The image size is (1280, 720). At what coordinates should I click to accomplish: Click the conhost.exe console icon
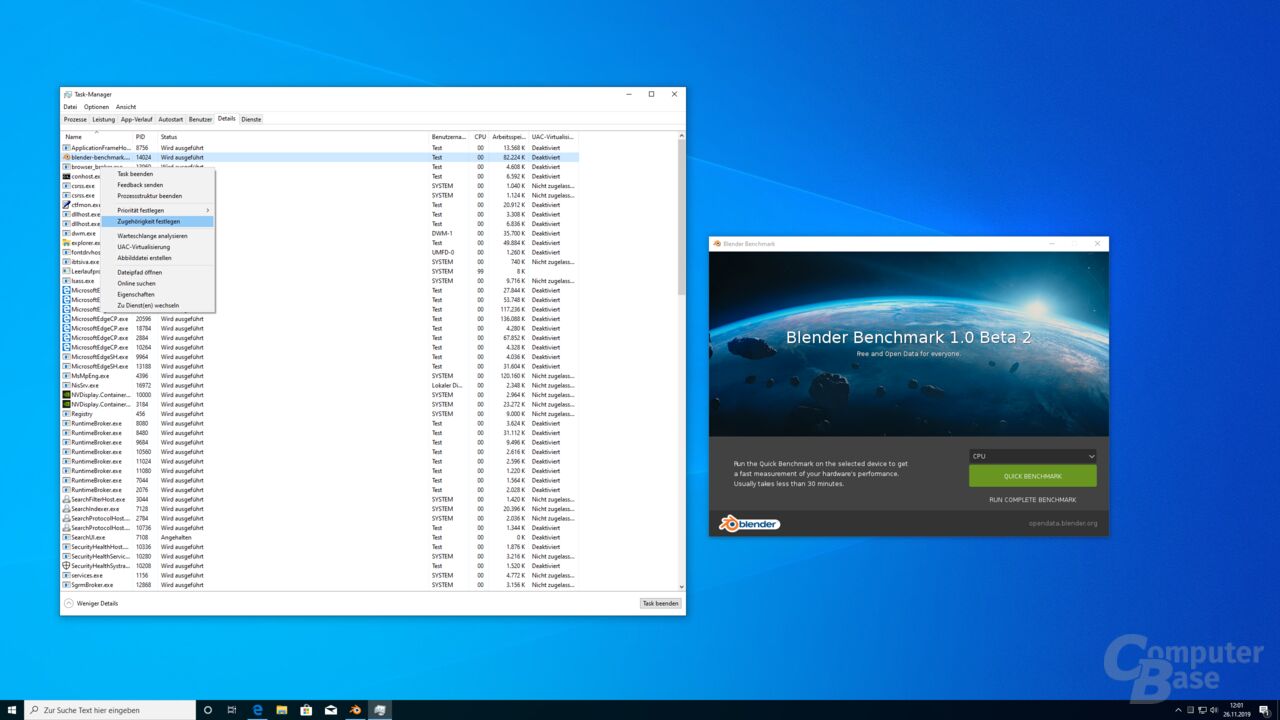click(66, 176)
